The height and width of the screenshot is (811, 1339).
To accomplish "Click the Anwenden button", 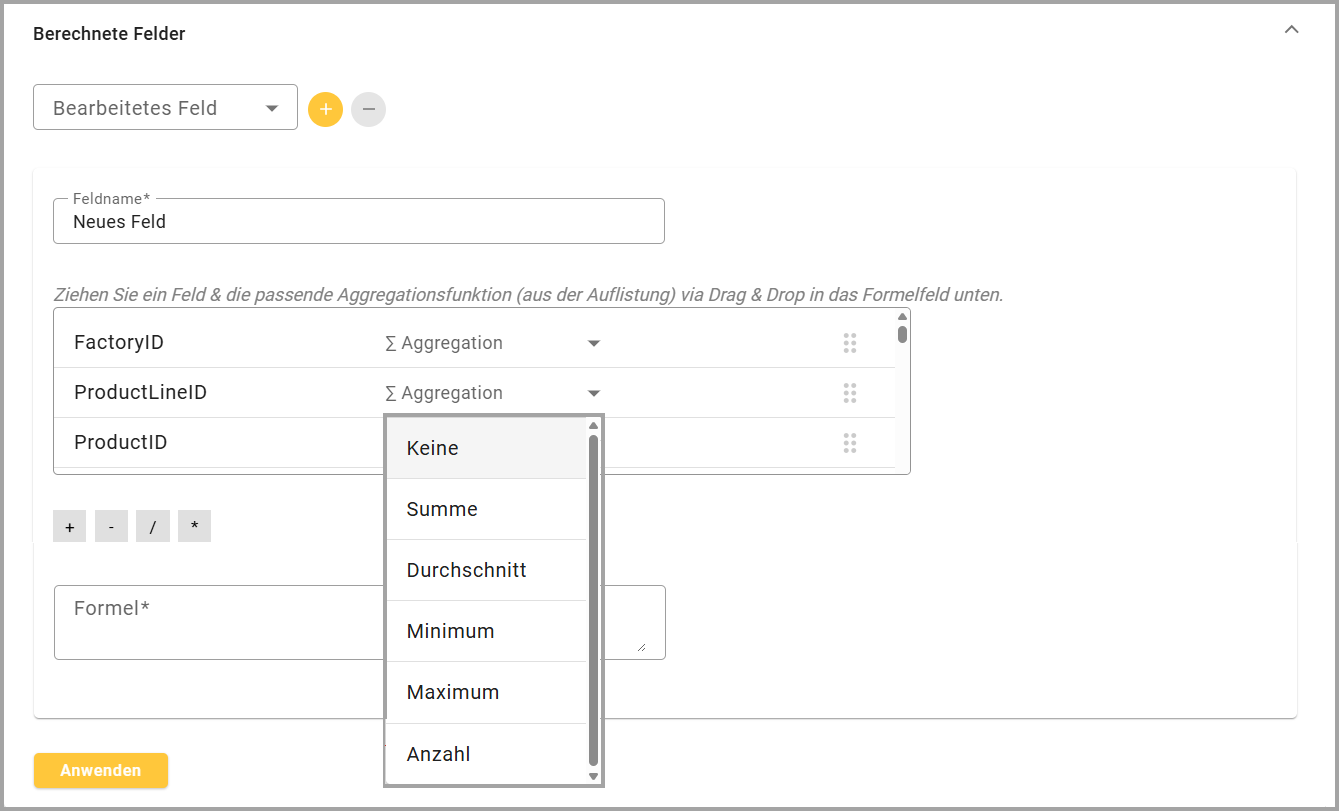I will point(100,770).
